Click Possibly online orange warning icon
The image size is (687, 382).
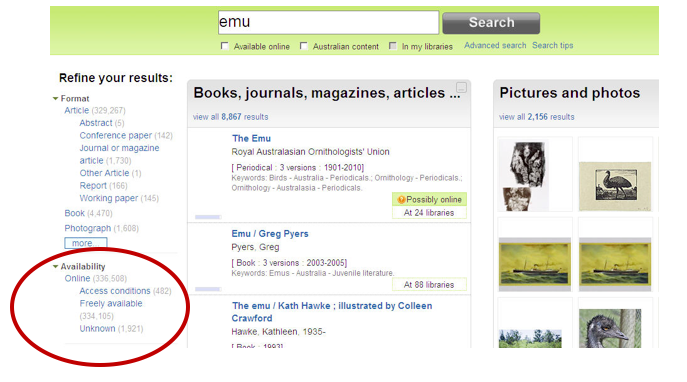(401, 200)
